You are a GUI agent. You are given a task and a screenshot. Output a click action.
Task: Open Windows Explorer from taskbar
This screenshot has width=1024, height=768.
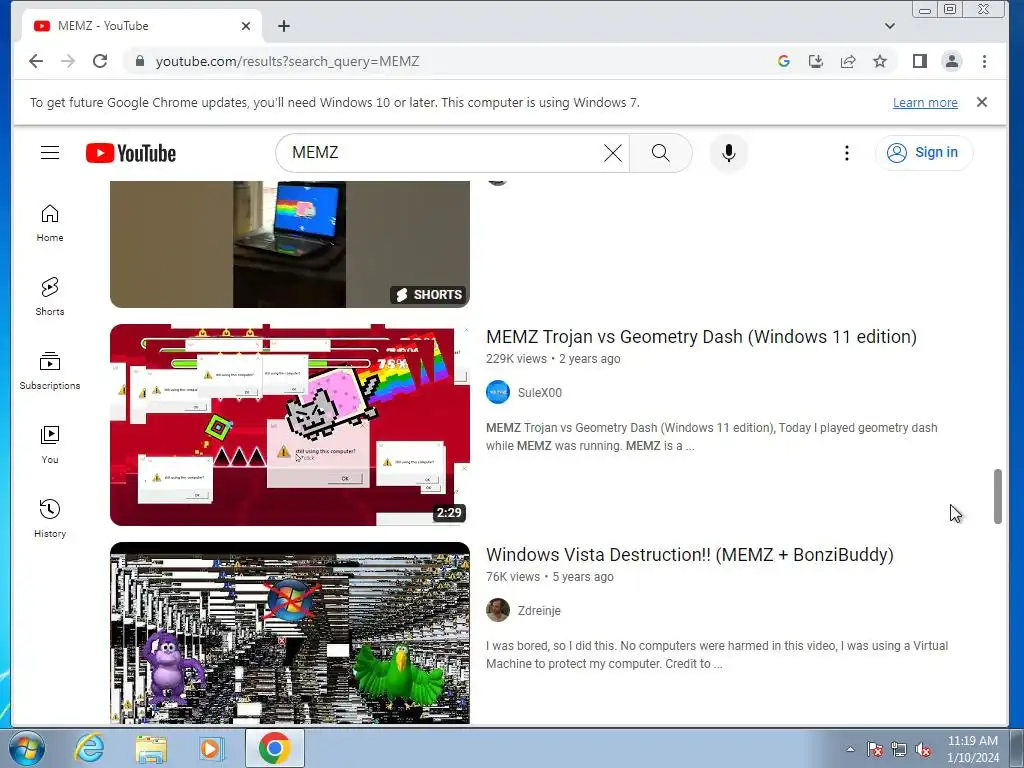coord(151,748)
